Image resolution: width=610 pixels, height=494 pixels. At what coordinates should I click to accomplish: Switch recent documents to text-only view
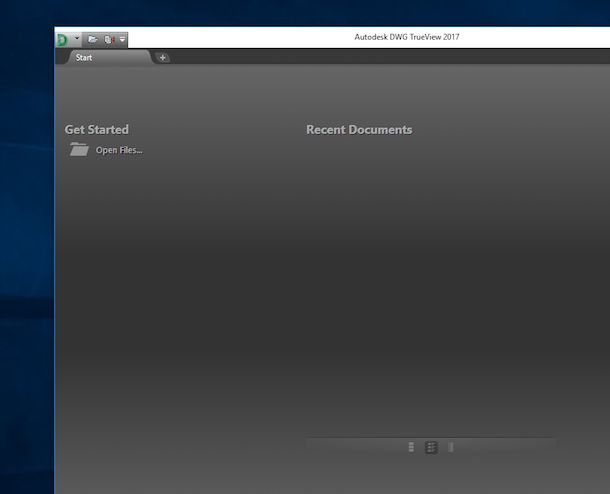point(451,447)
